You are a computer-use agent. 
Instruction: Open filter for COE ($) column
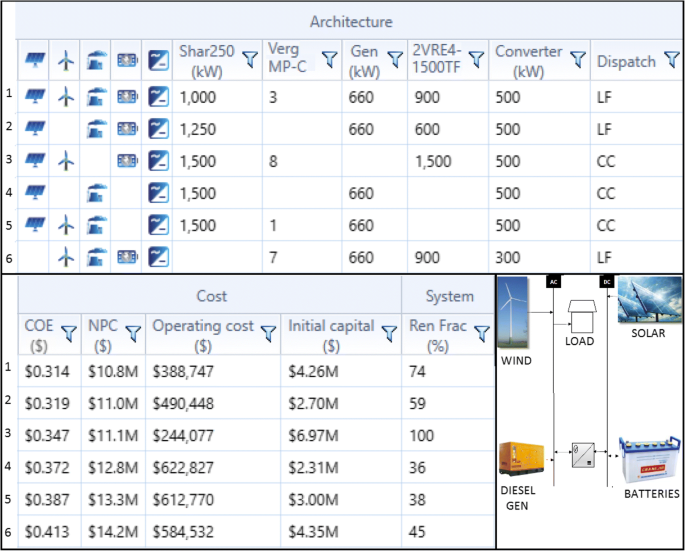(68, 334)
